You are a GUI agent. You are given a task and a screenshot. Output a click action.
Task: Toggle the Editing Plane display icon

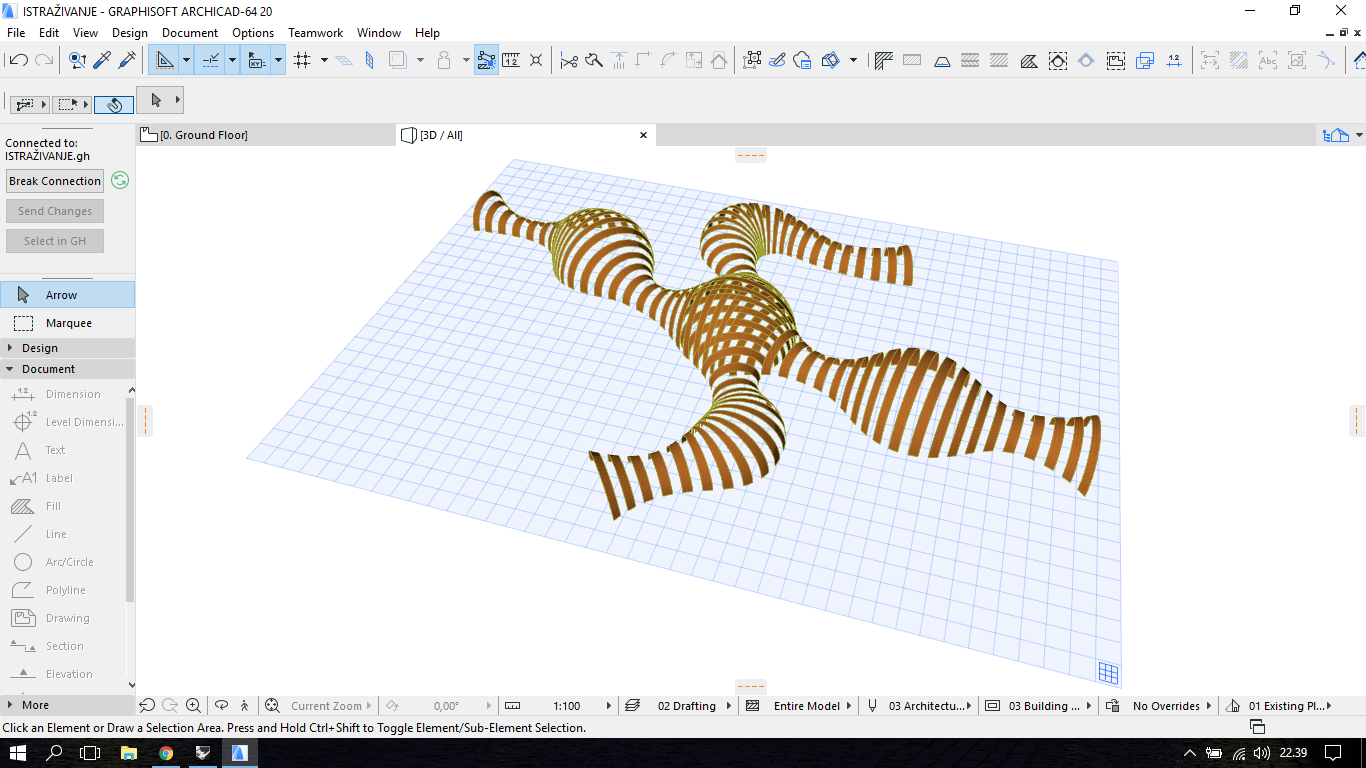[x=344, y=60]
